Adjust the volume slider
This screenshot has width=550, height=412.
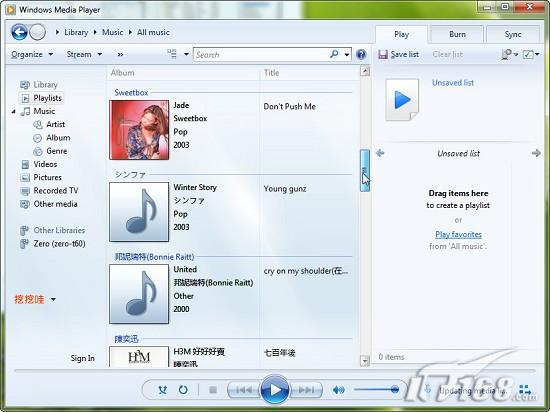tap(376, 389)
